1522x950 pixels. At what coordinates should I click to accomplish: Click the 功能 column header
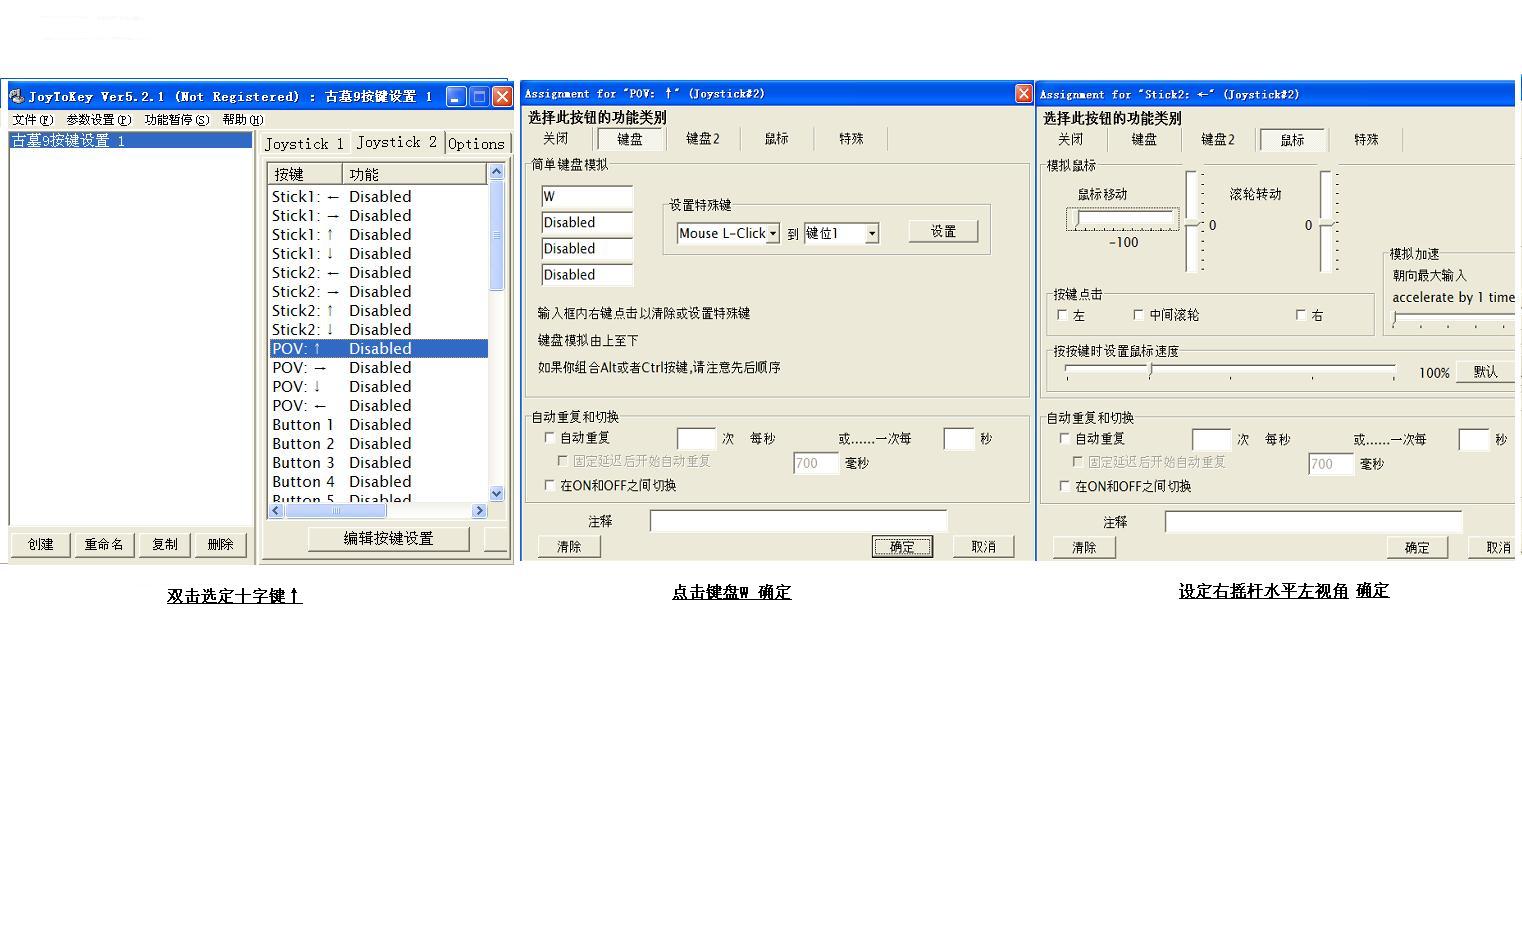[x=414, y=174]
